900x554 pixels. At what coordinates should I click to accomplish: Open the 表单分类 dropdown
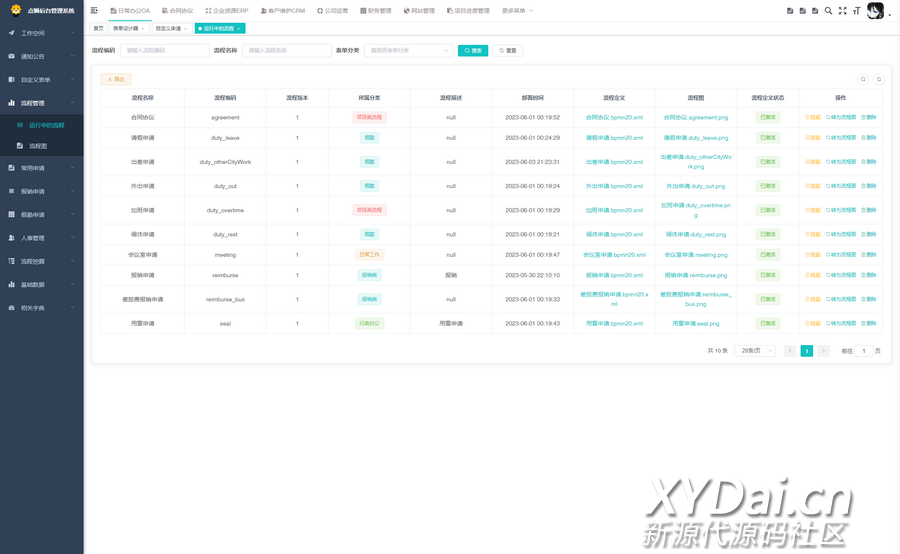408,50
